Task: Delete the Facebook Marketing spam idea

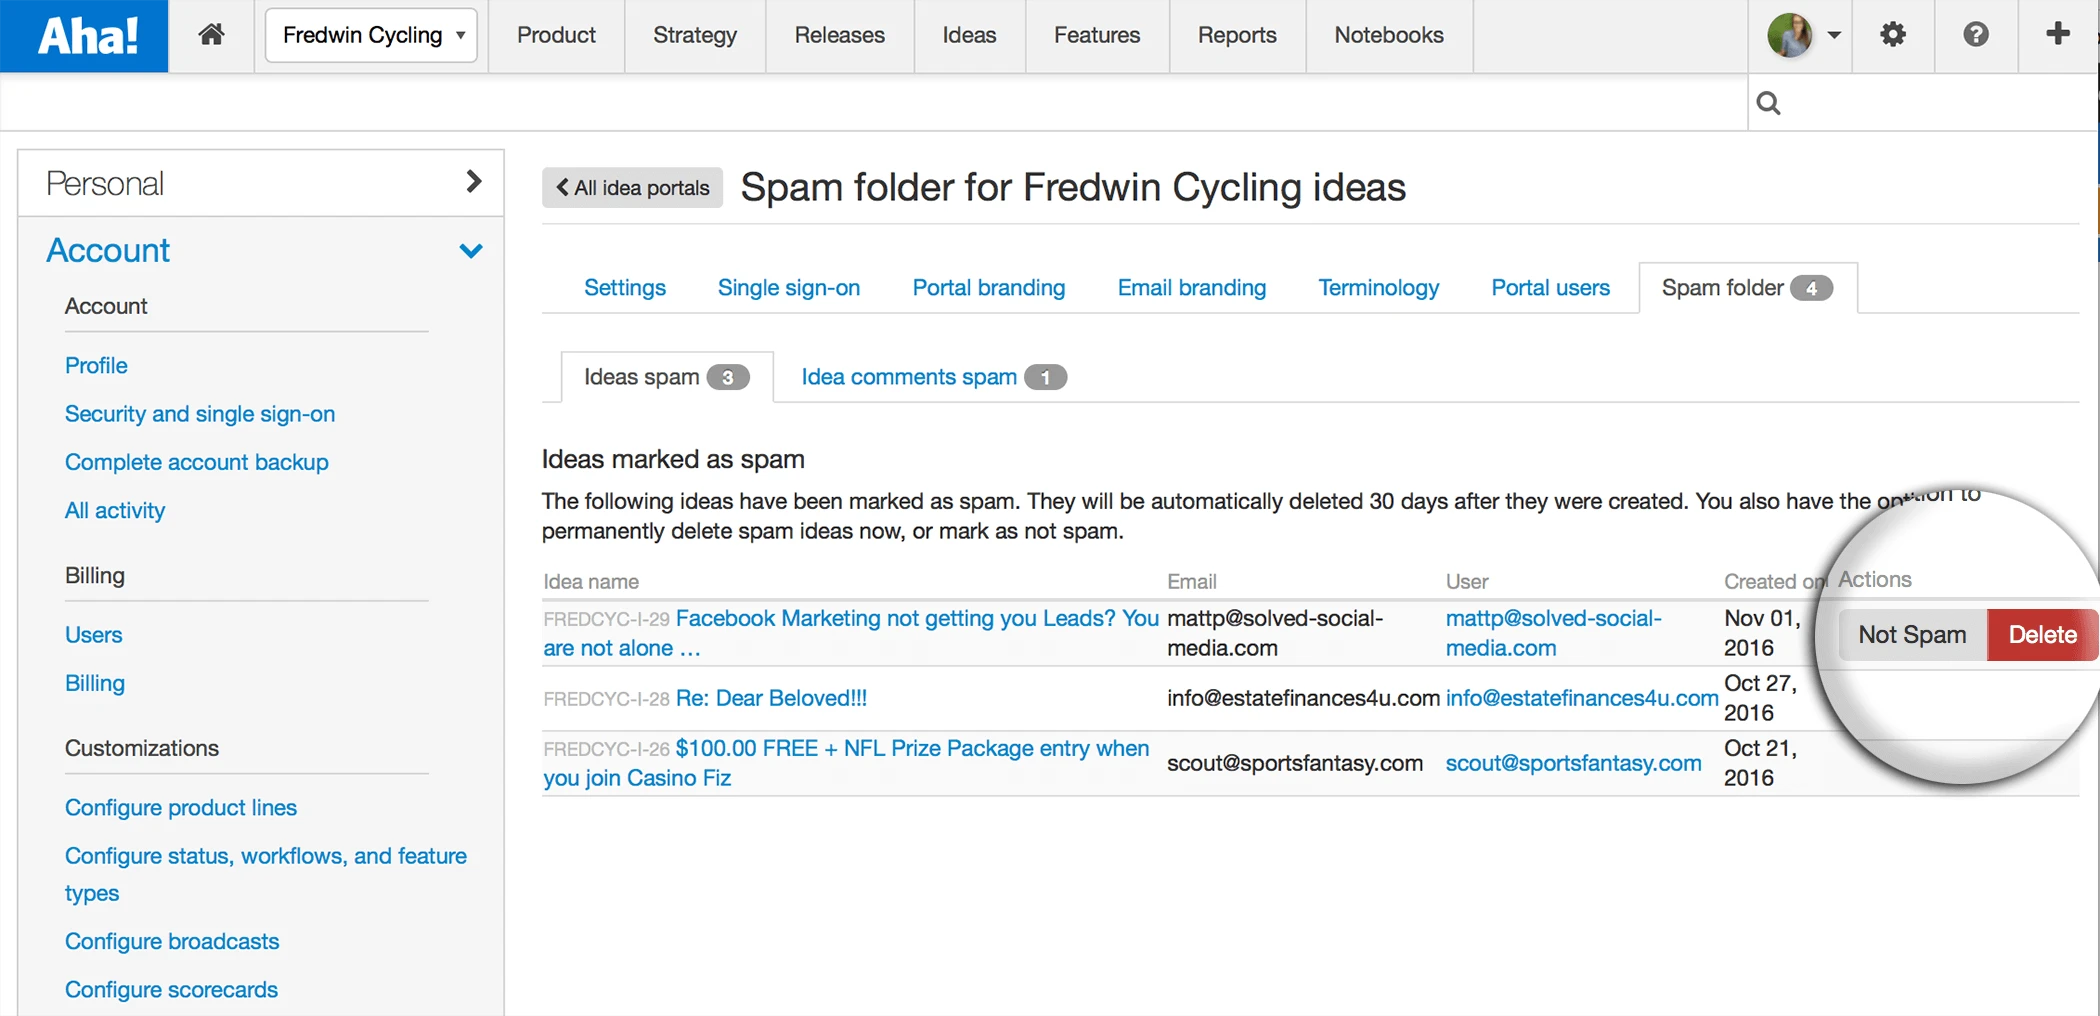Action: (x=2042, y=635)
